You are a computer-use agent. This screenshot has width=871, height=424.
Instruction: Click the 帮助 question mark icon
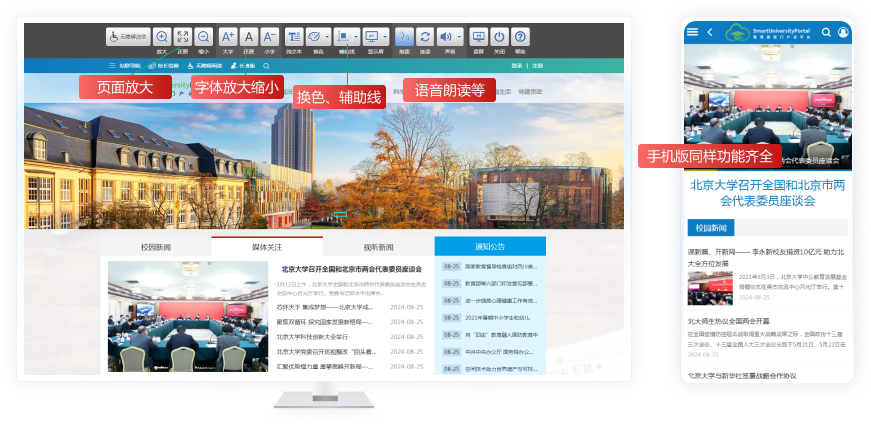520,37
